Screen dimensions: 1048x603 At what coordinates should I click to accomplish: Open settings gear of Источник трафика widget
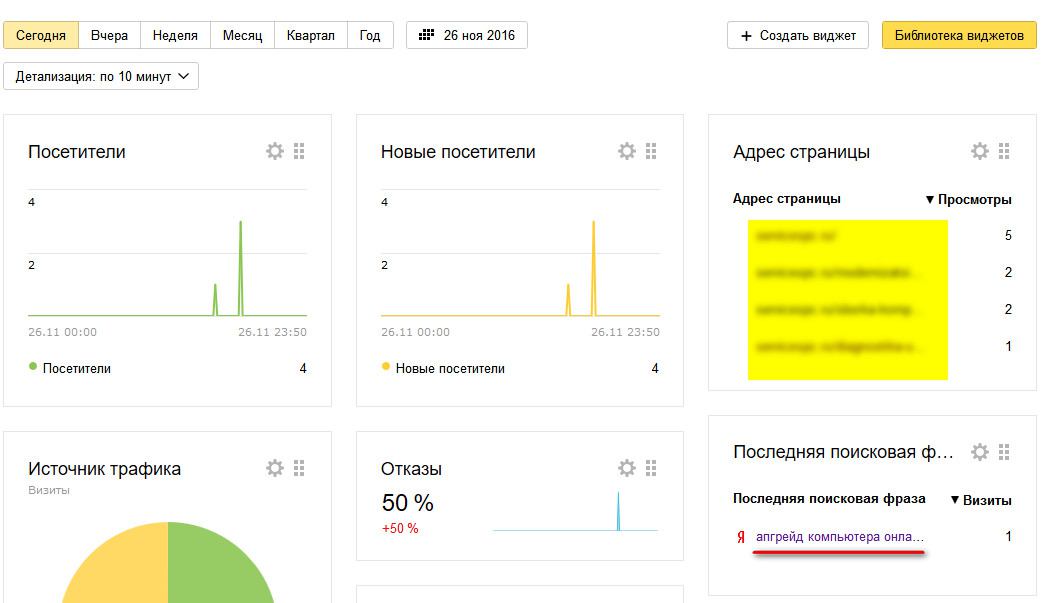[275, 468]
